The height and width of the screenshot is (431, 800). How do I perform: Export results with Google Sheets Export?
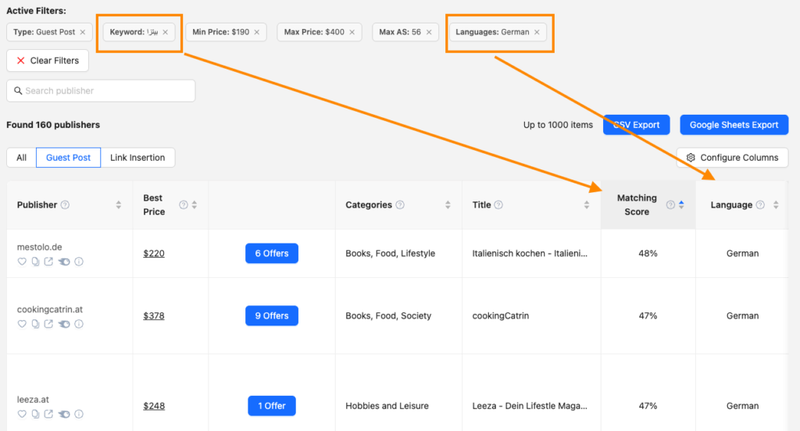point(733,125)
